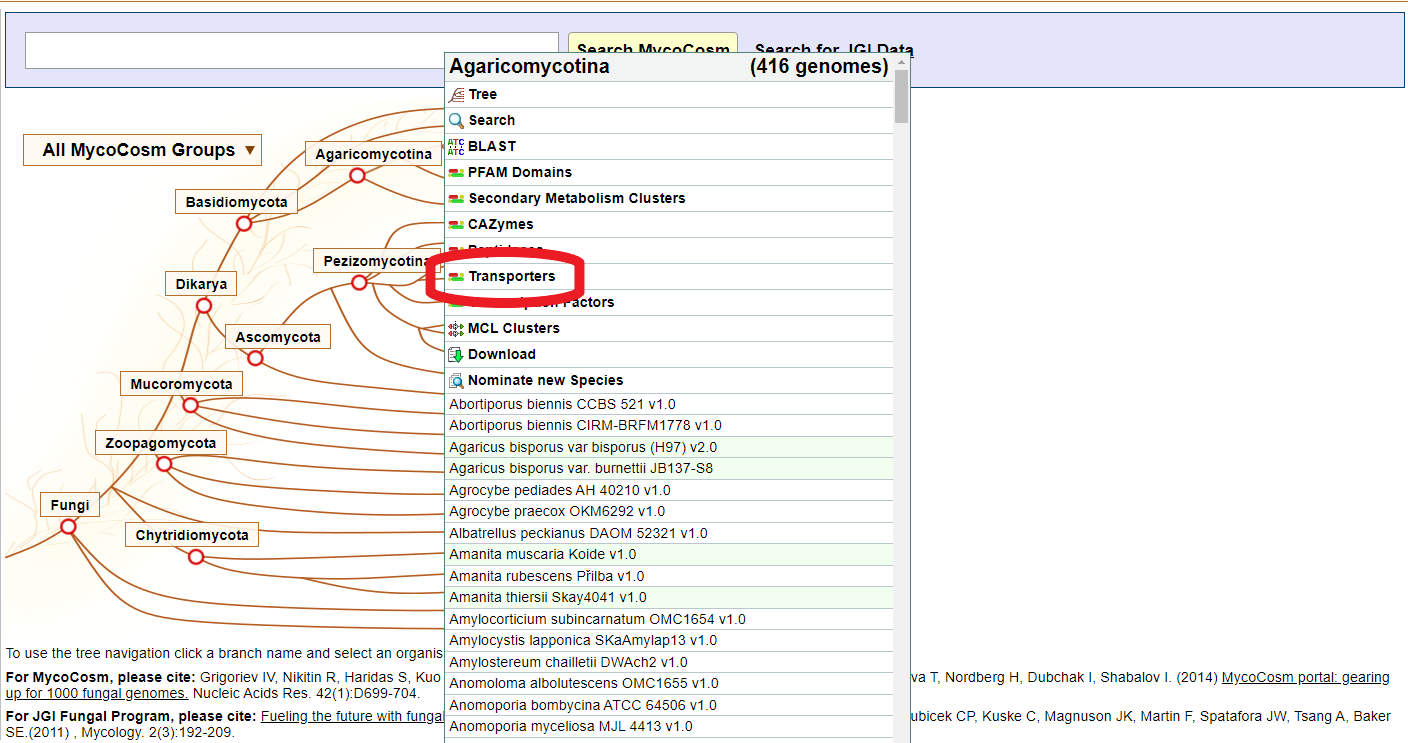Click the PFAM Domains icon
Viewport: 1408px width, 743px height.
click(x=456, y=172)
